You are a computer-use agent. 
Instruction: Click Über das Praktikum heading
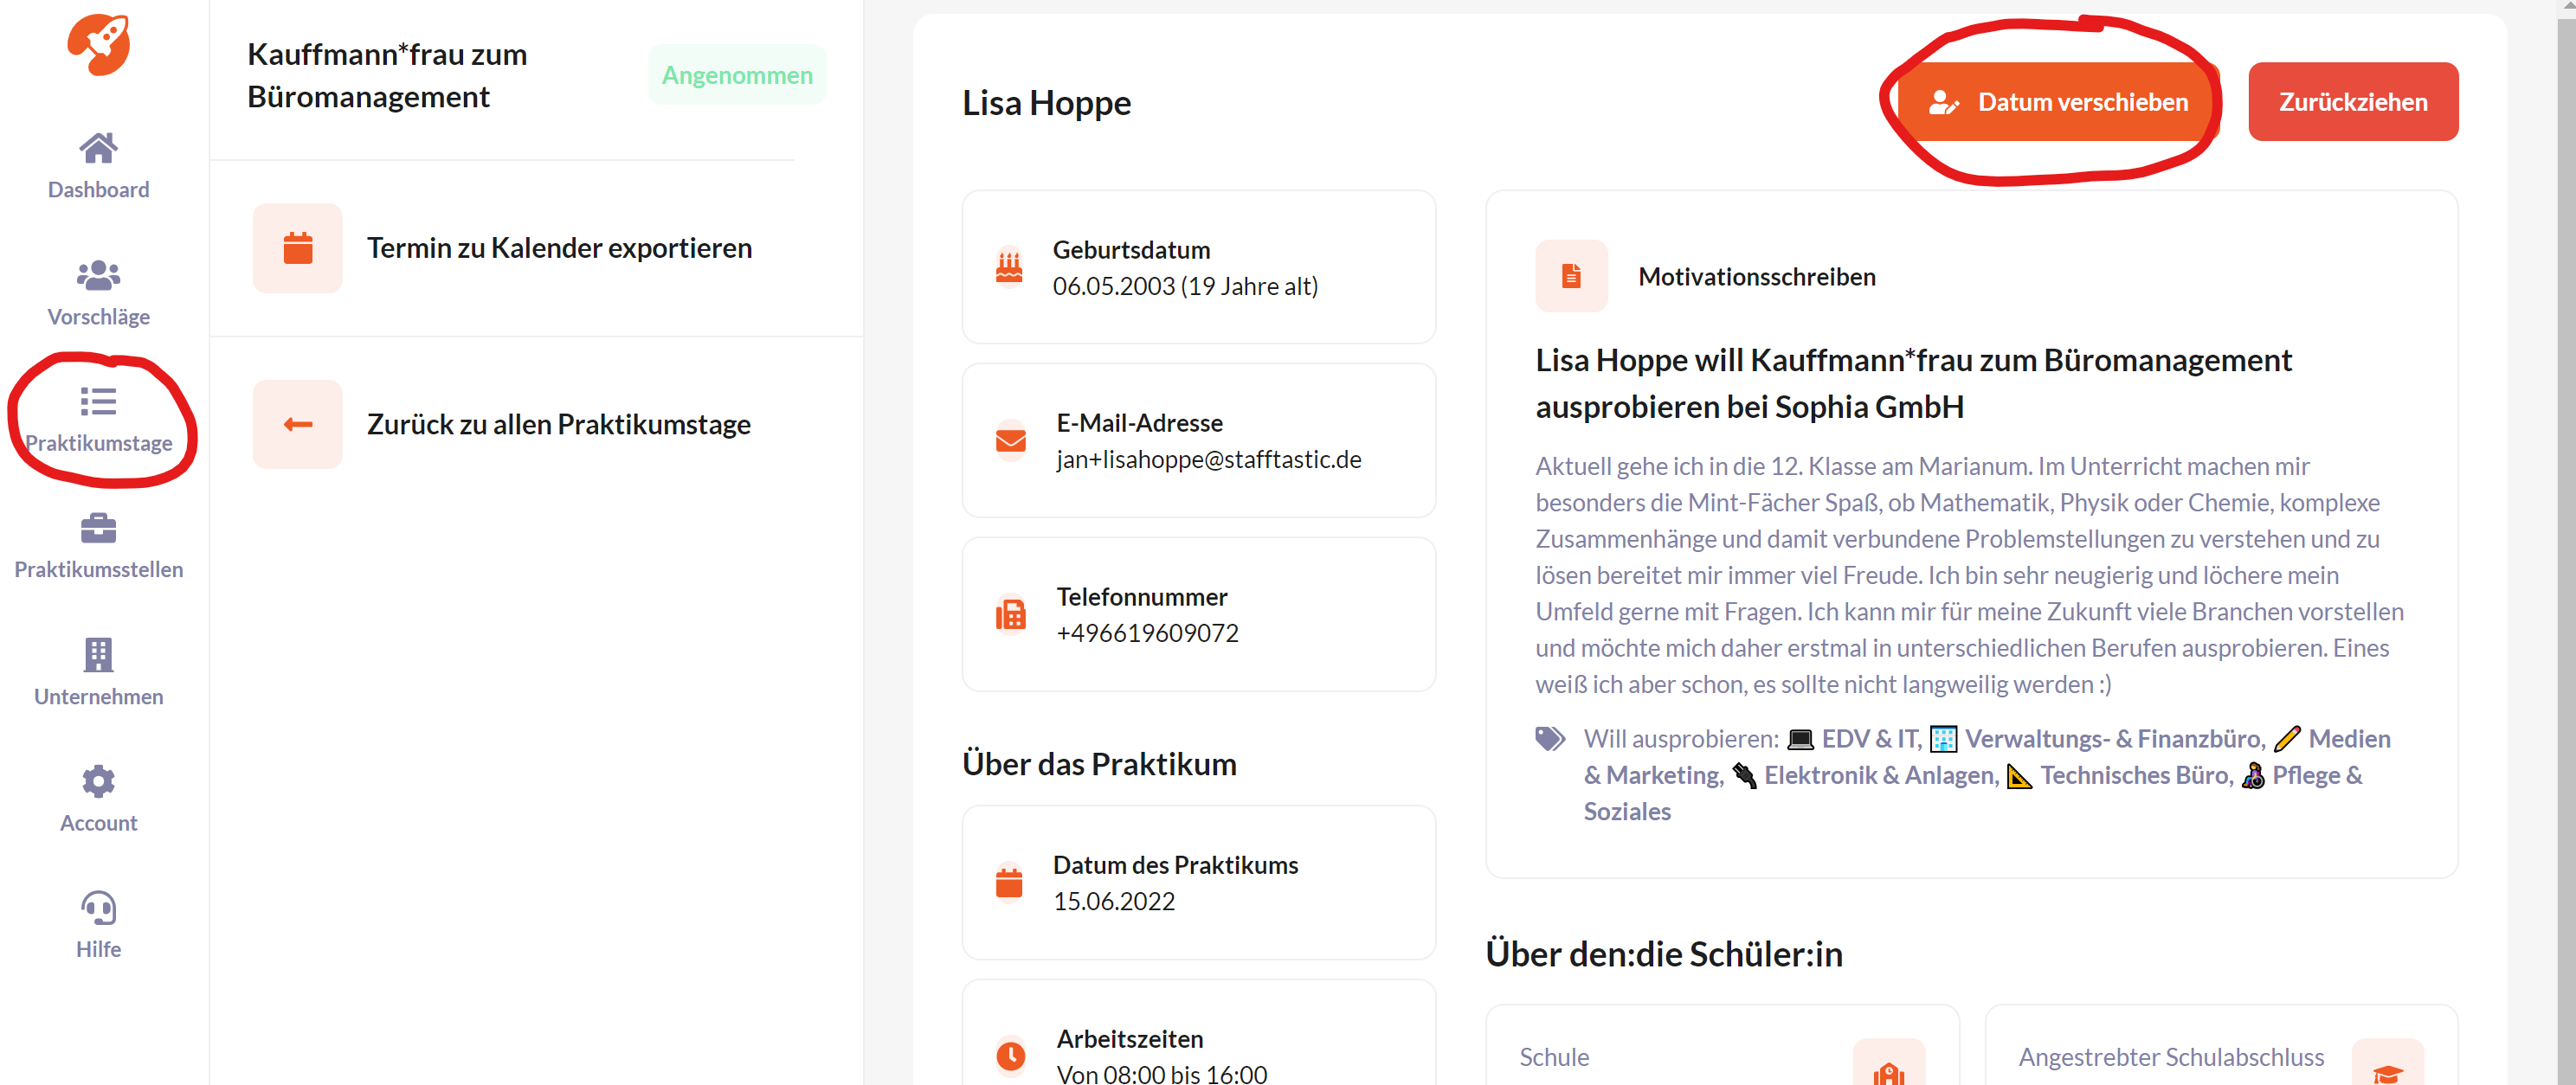pyautogui.click(x=1099, y=764)
